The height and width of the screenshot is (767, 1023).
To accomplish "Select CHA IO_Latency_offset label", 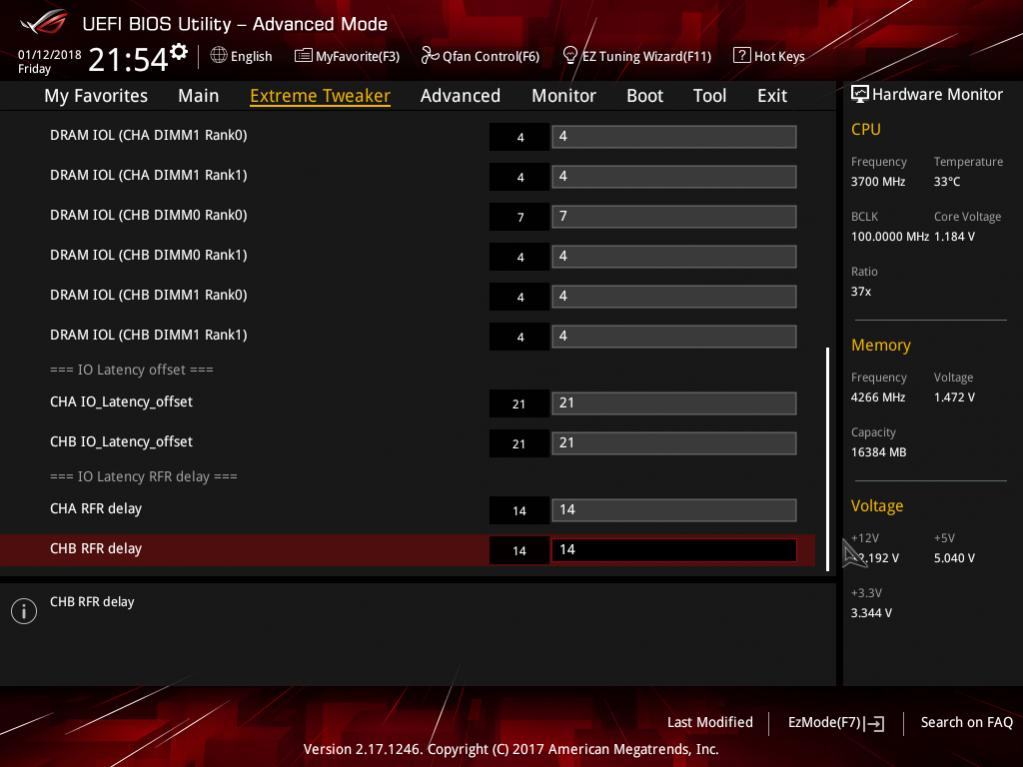I will 121,402.
